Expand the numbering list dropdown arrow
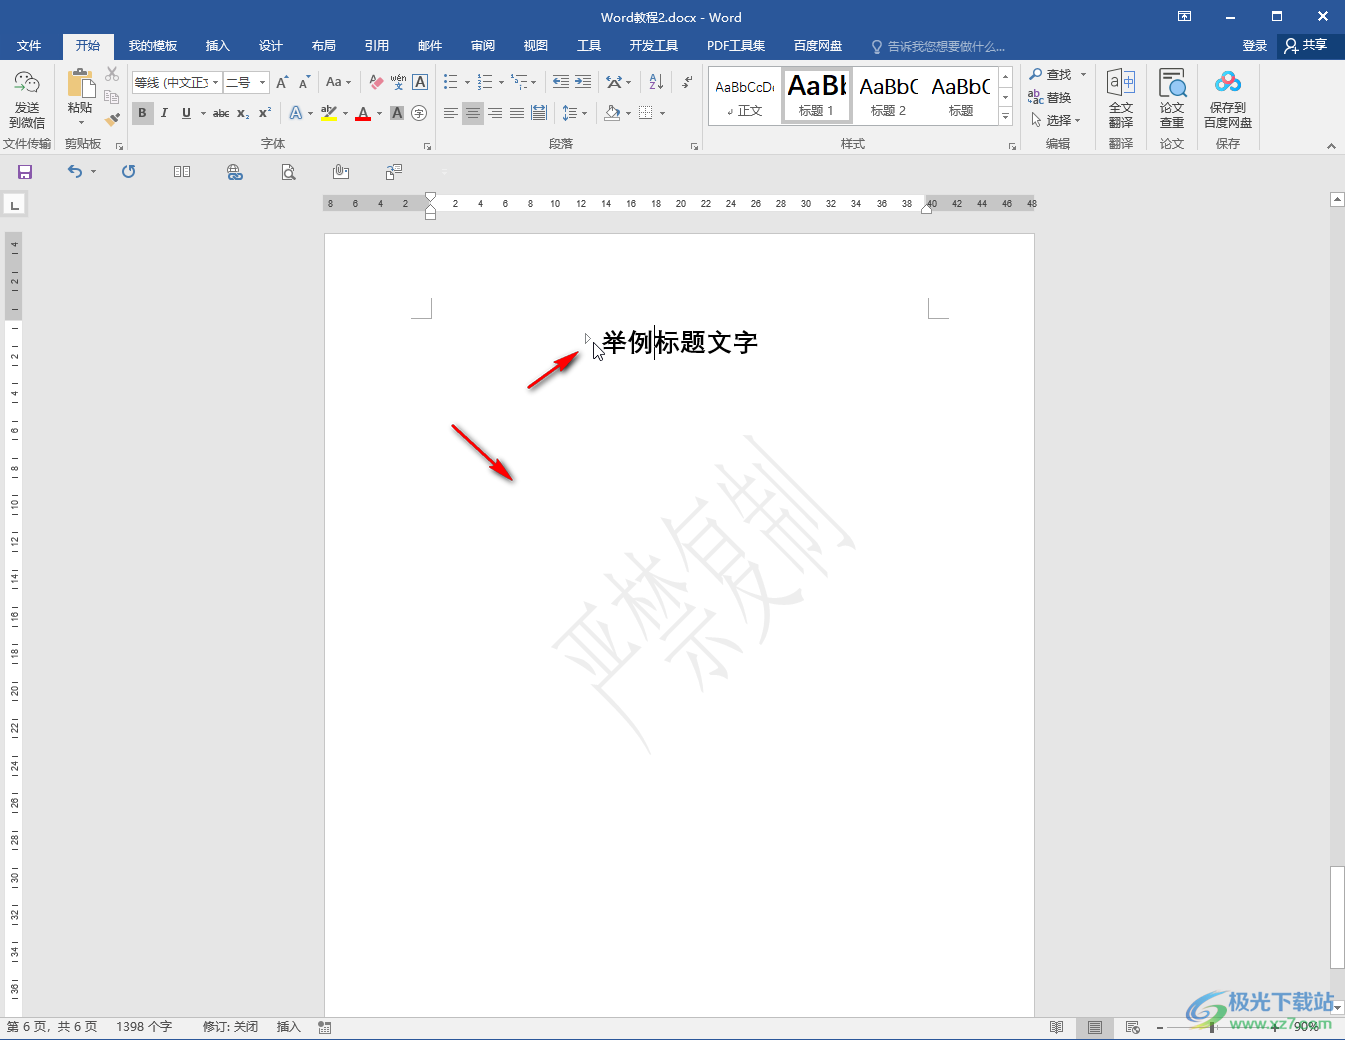1345x1040 pixels. pyautogui.click(x=501, y=82)
